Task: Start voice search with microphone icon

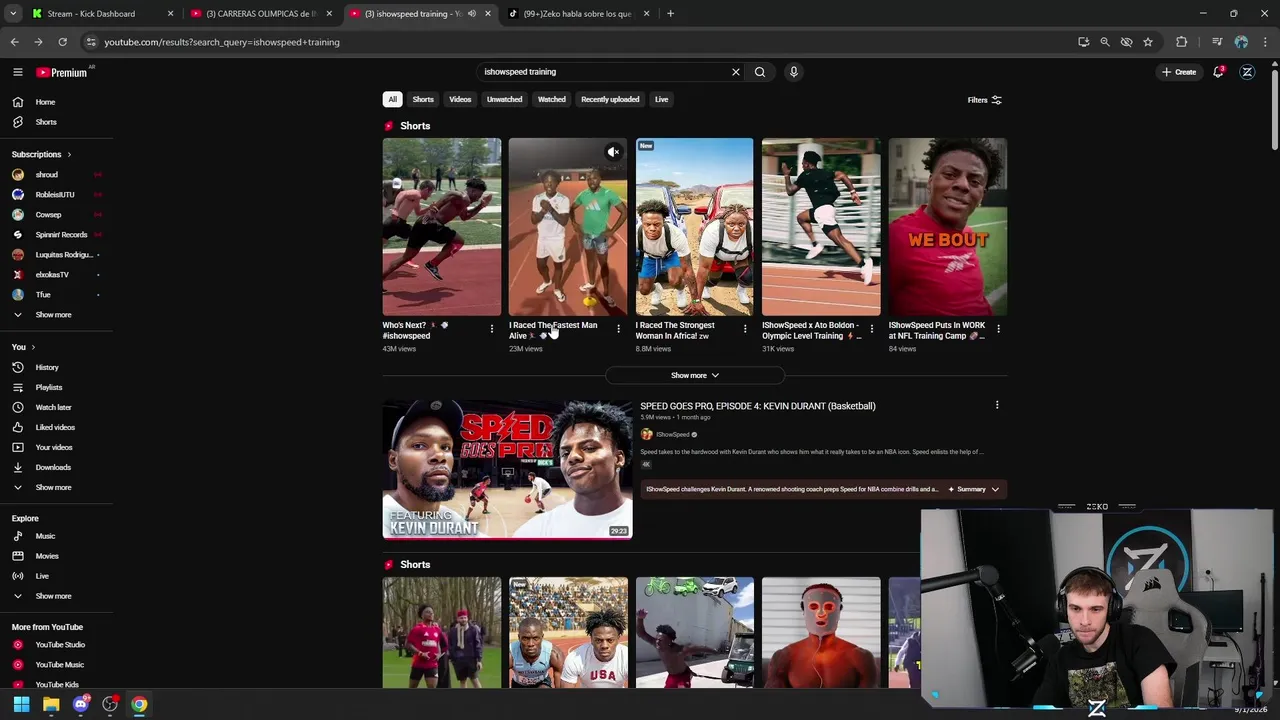Action: [x=794, y=72]
